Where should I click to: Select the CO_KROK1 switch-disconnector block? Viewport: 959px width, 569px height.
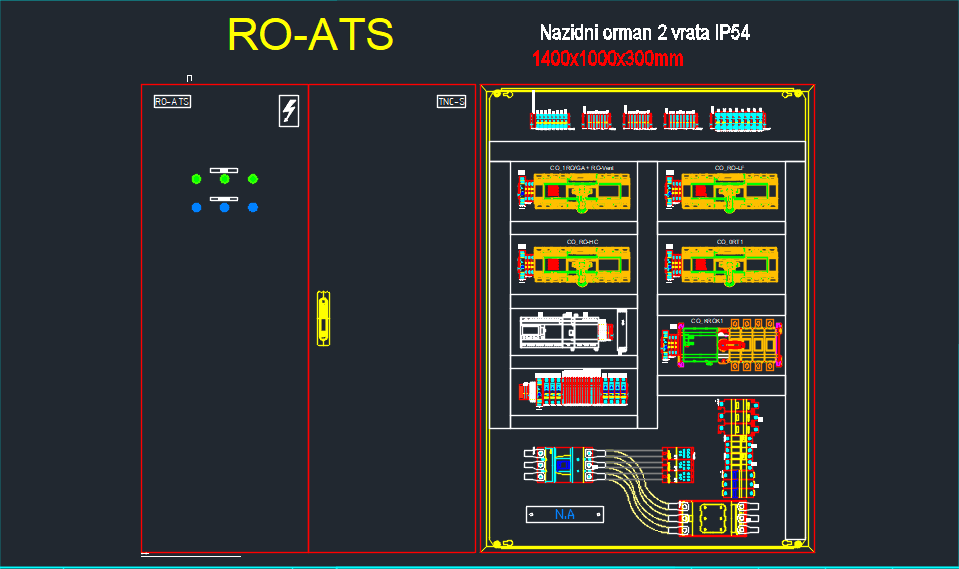[720, 344]
